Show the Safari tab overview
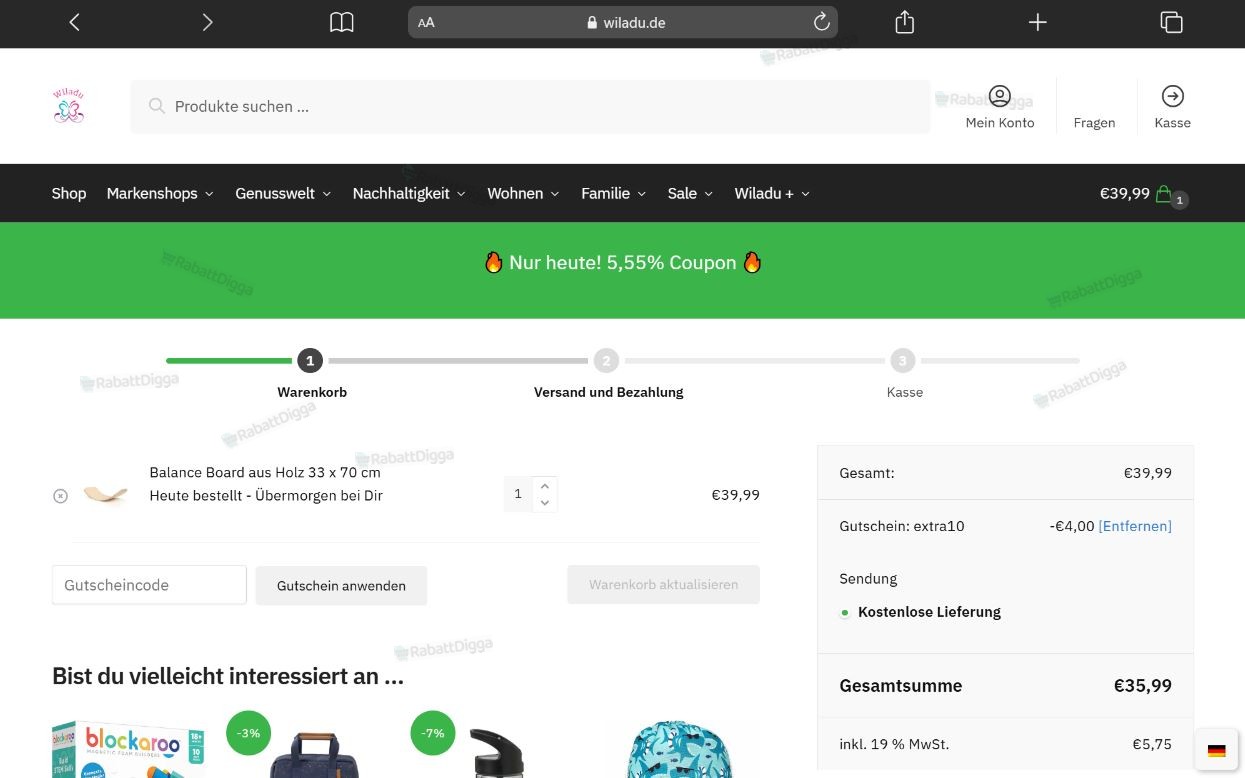Viewport: 1245px width, 778px height. pos(1171,22)
